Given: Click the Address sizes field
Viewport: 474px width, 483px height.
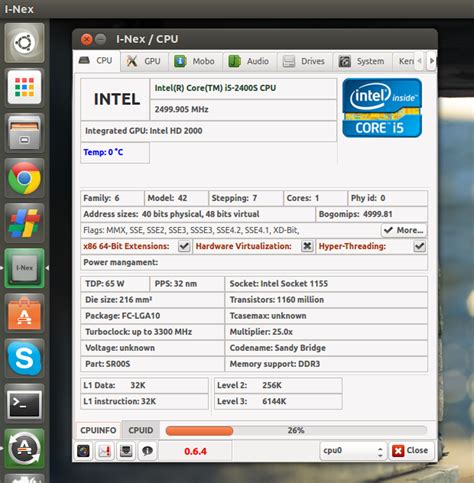Looking at the screenshot, I should [x=198, y=214].
